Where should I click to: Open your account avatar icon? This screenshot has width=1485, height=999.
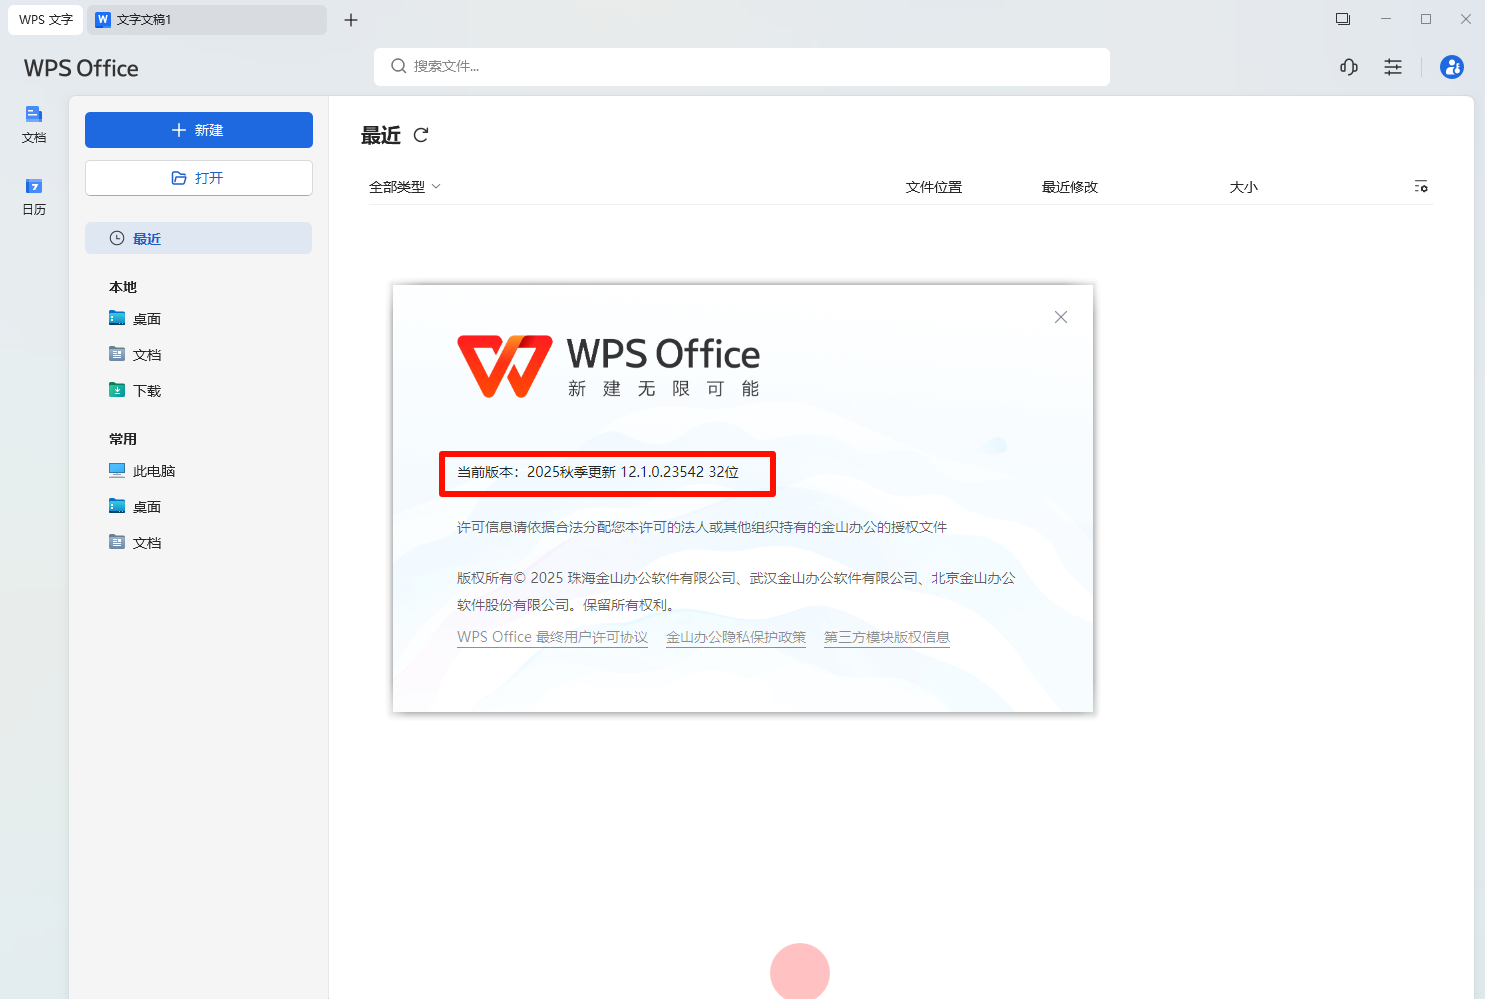click(x=1451, y=67)
